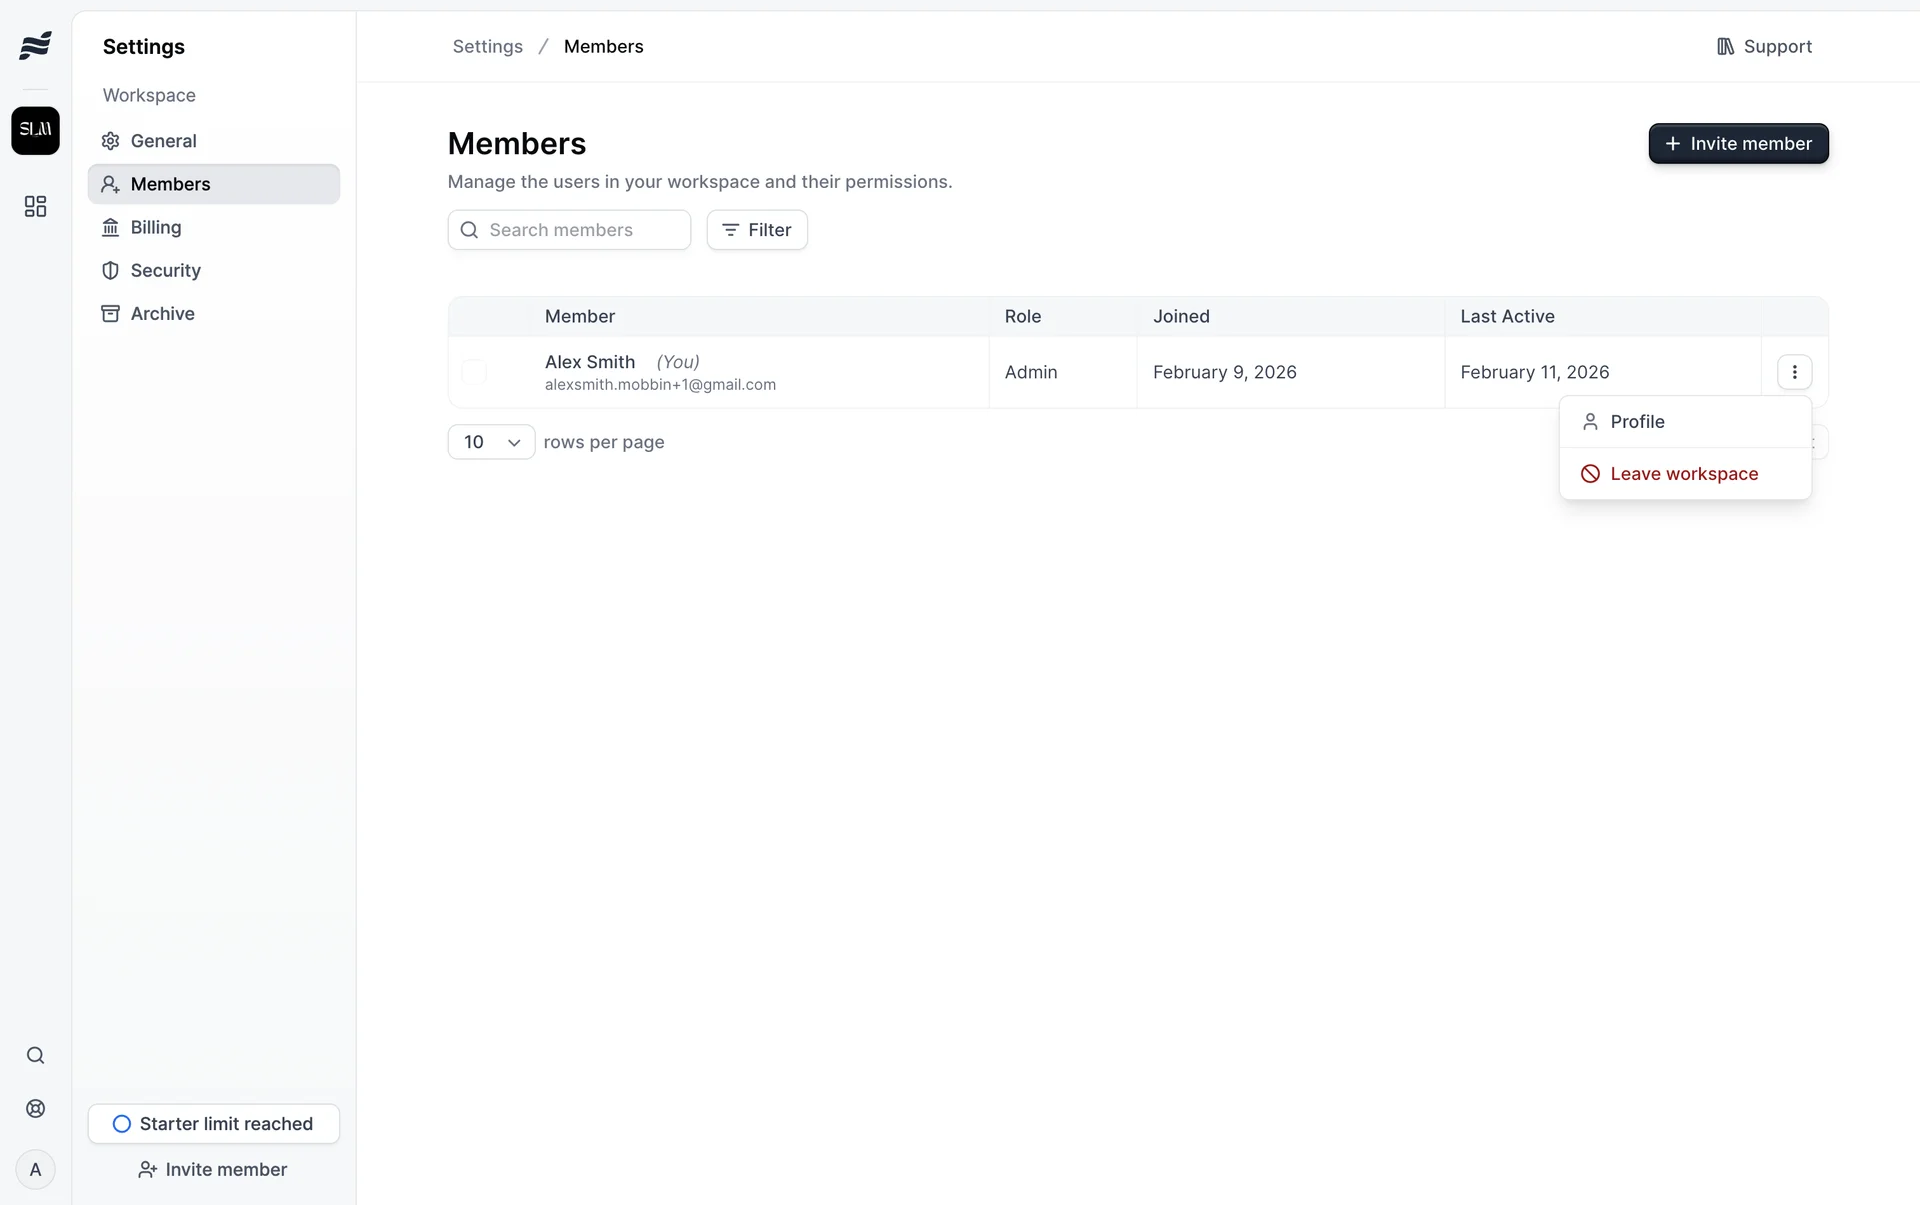Open Archive in settings sidebar
This screenshot has width=1920, height=1205.
[x=162, y=313]
